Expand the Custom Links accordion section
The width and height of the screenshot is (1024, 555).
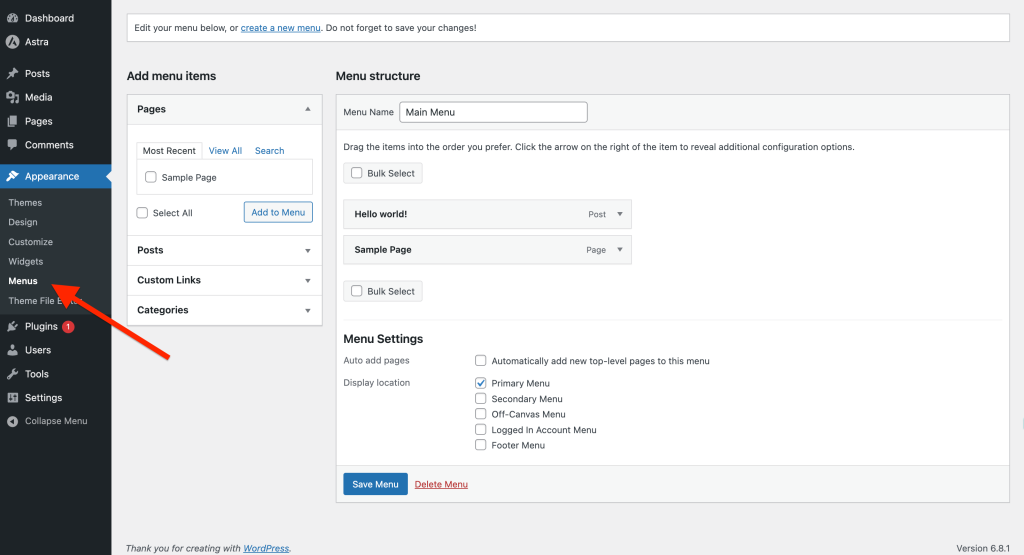coord(224,280)
